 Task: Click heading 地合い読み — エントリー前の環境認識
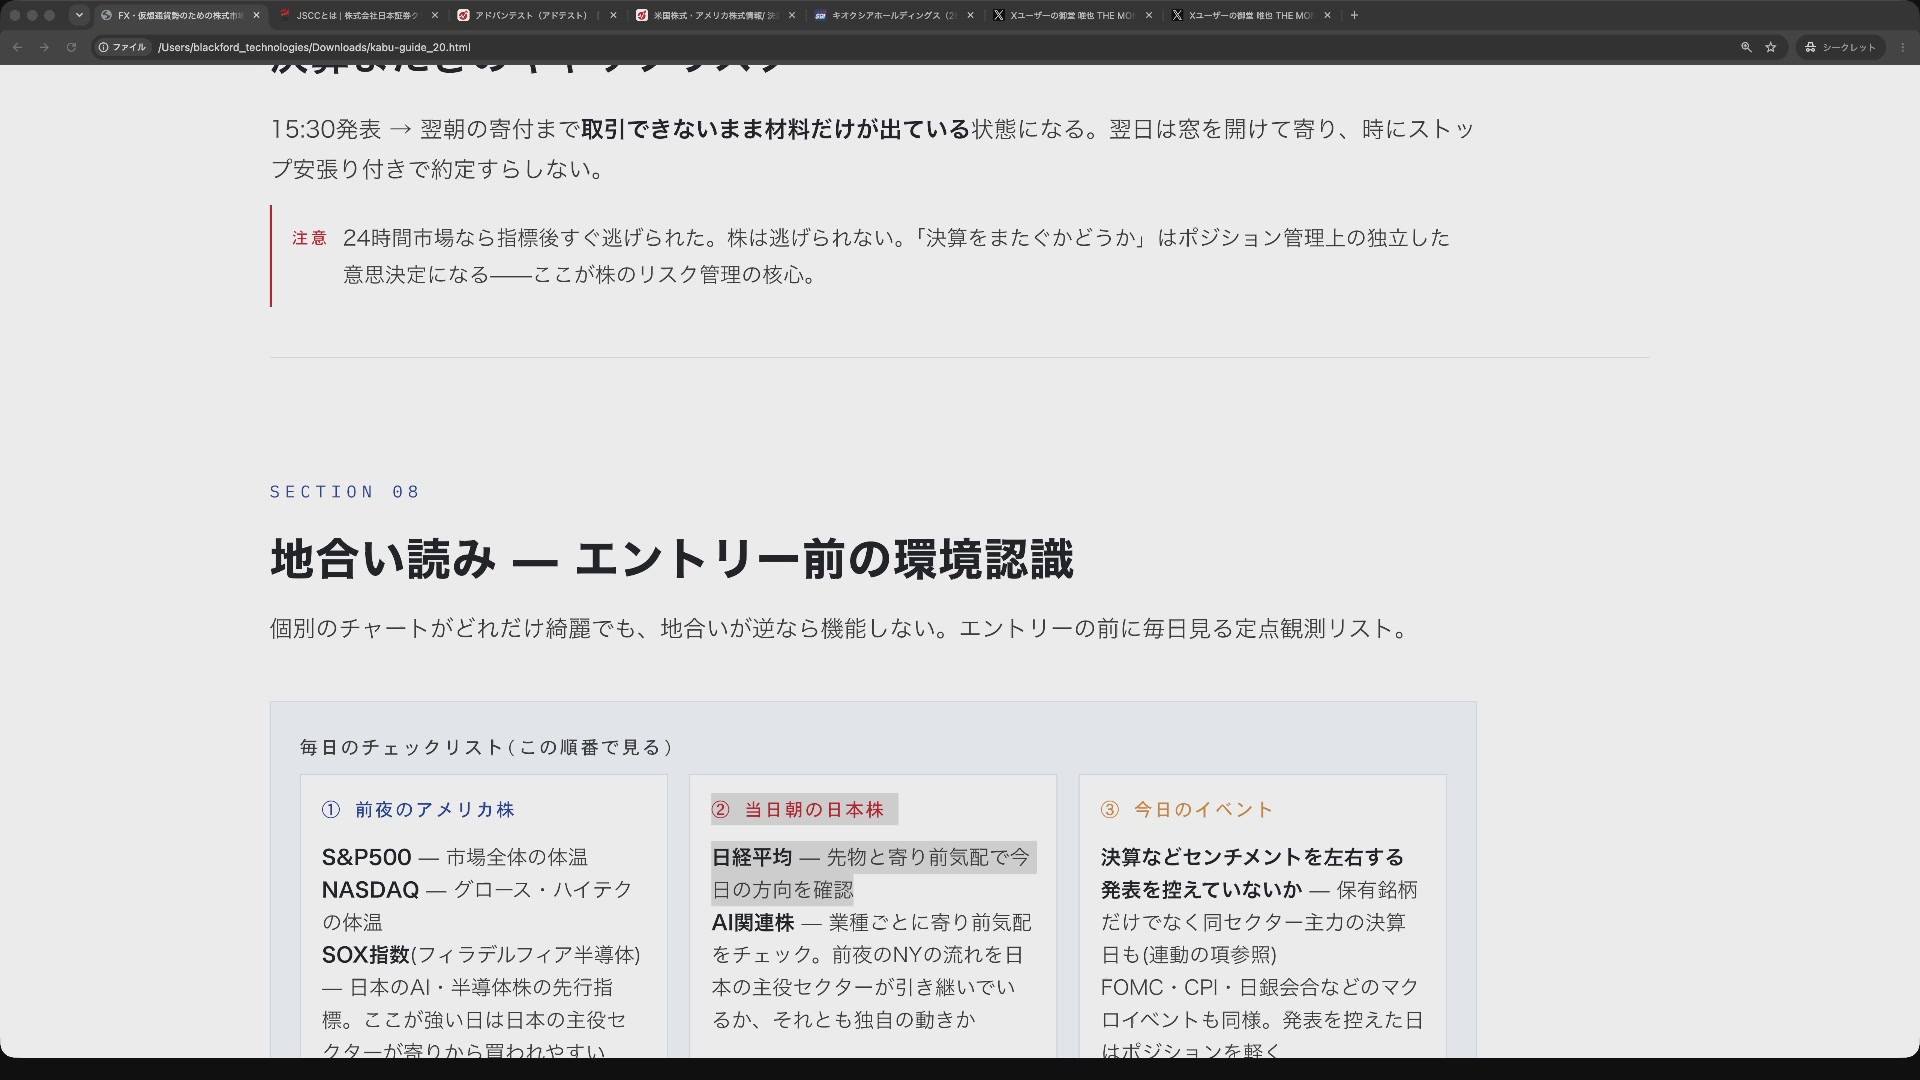click(x=672, y=559)
